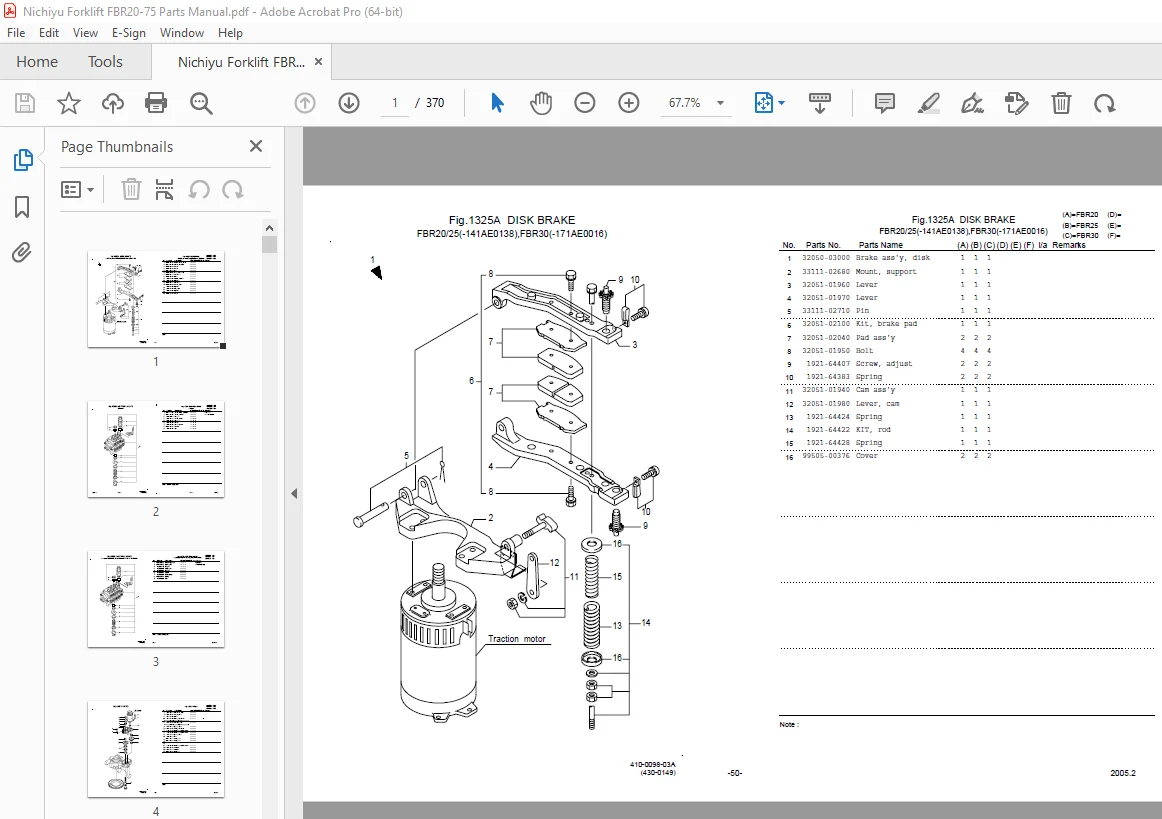Open the Bookmarks side panel icon

pyautogui.click(x=22, y=207)
